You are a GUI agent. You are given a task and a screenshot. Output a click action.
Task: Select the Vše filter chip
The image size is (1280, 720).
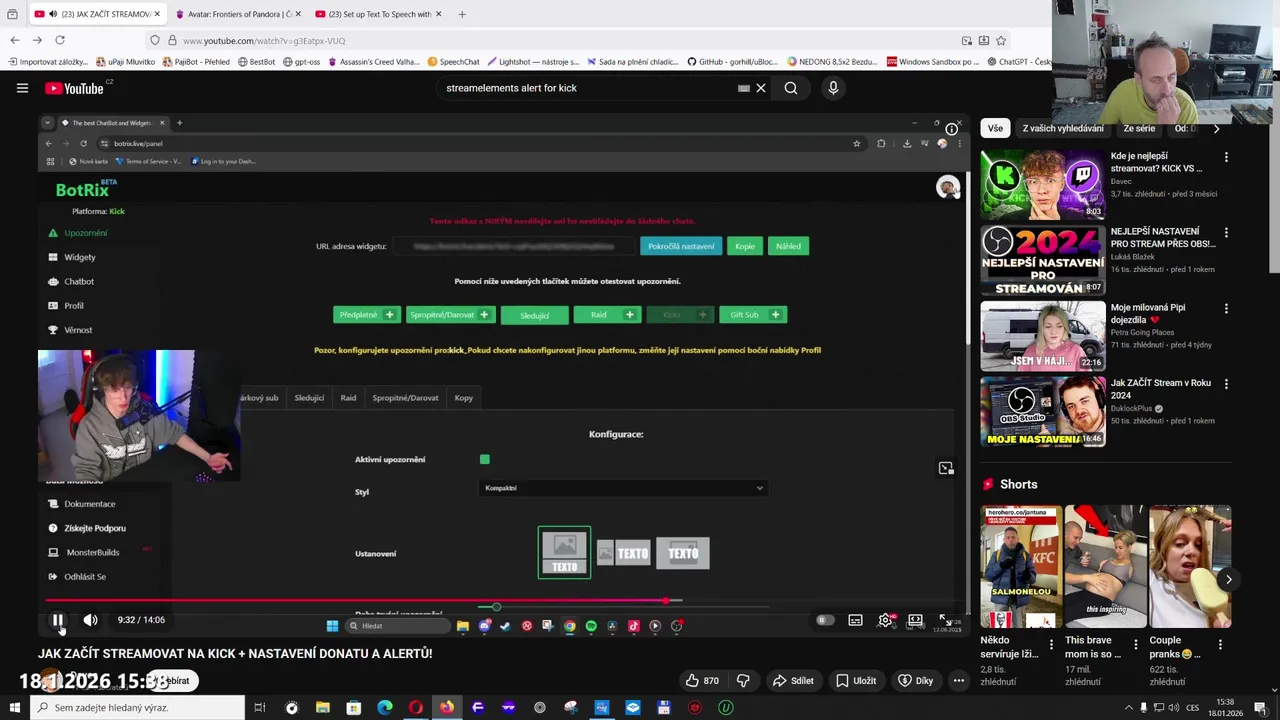995,129
